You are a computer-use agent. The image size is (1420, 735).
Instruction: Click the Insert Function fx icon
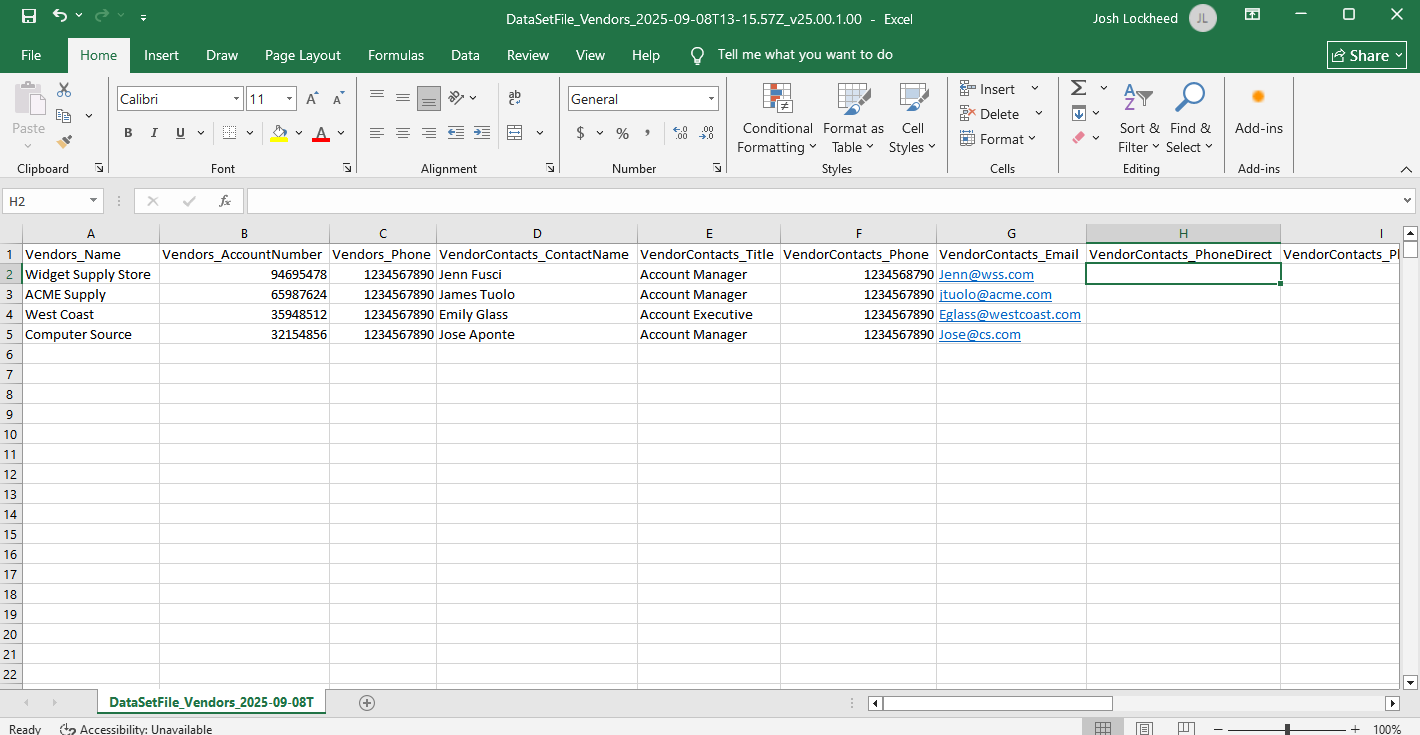point(225,201)
